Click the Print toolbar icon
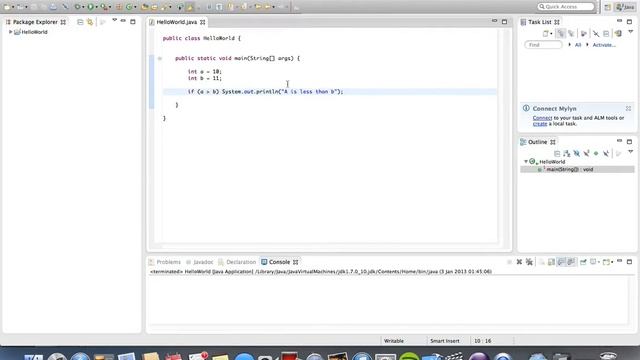This screenshot has width=640, height=360. 53,7
